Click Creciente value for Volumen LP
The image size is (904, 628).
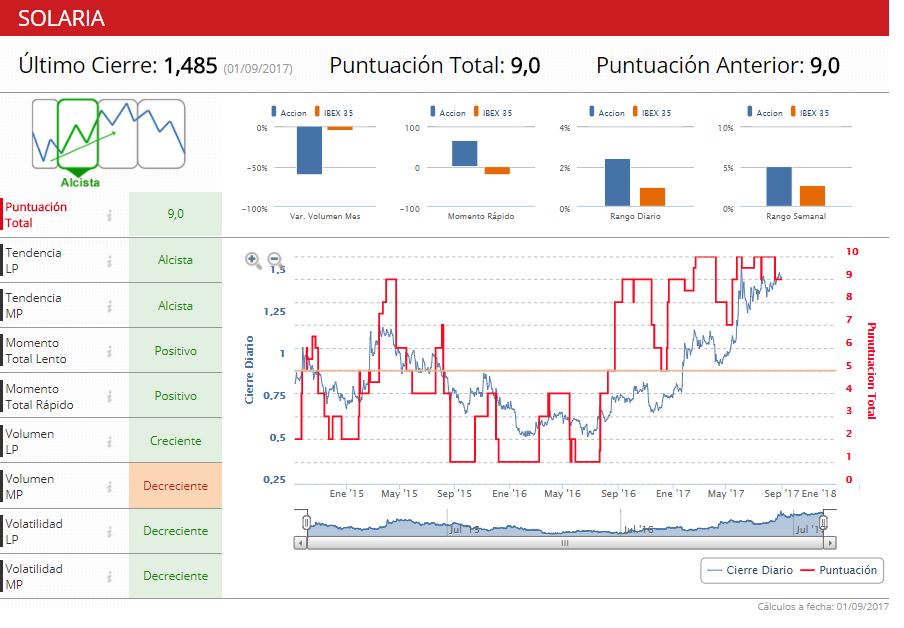coord(175,441)
